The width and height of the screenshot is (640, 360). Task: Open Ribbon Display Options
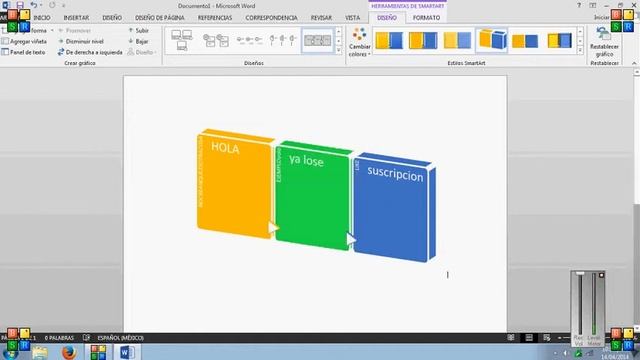coord(593,5)
